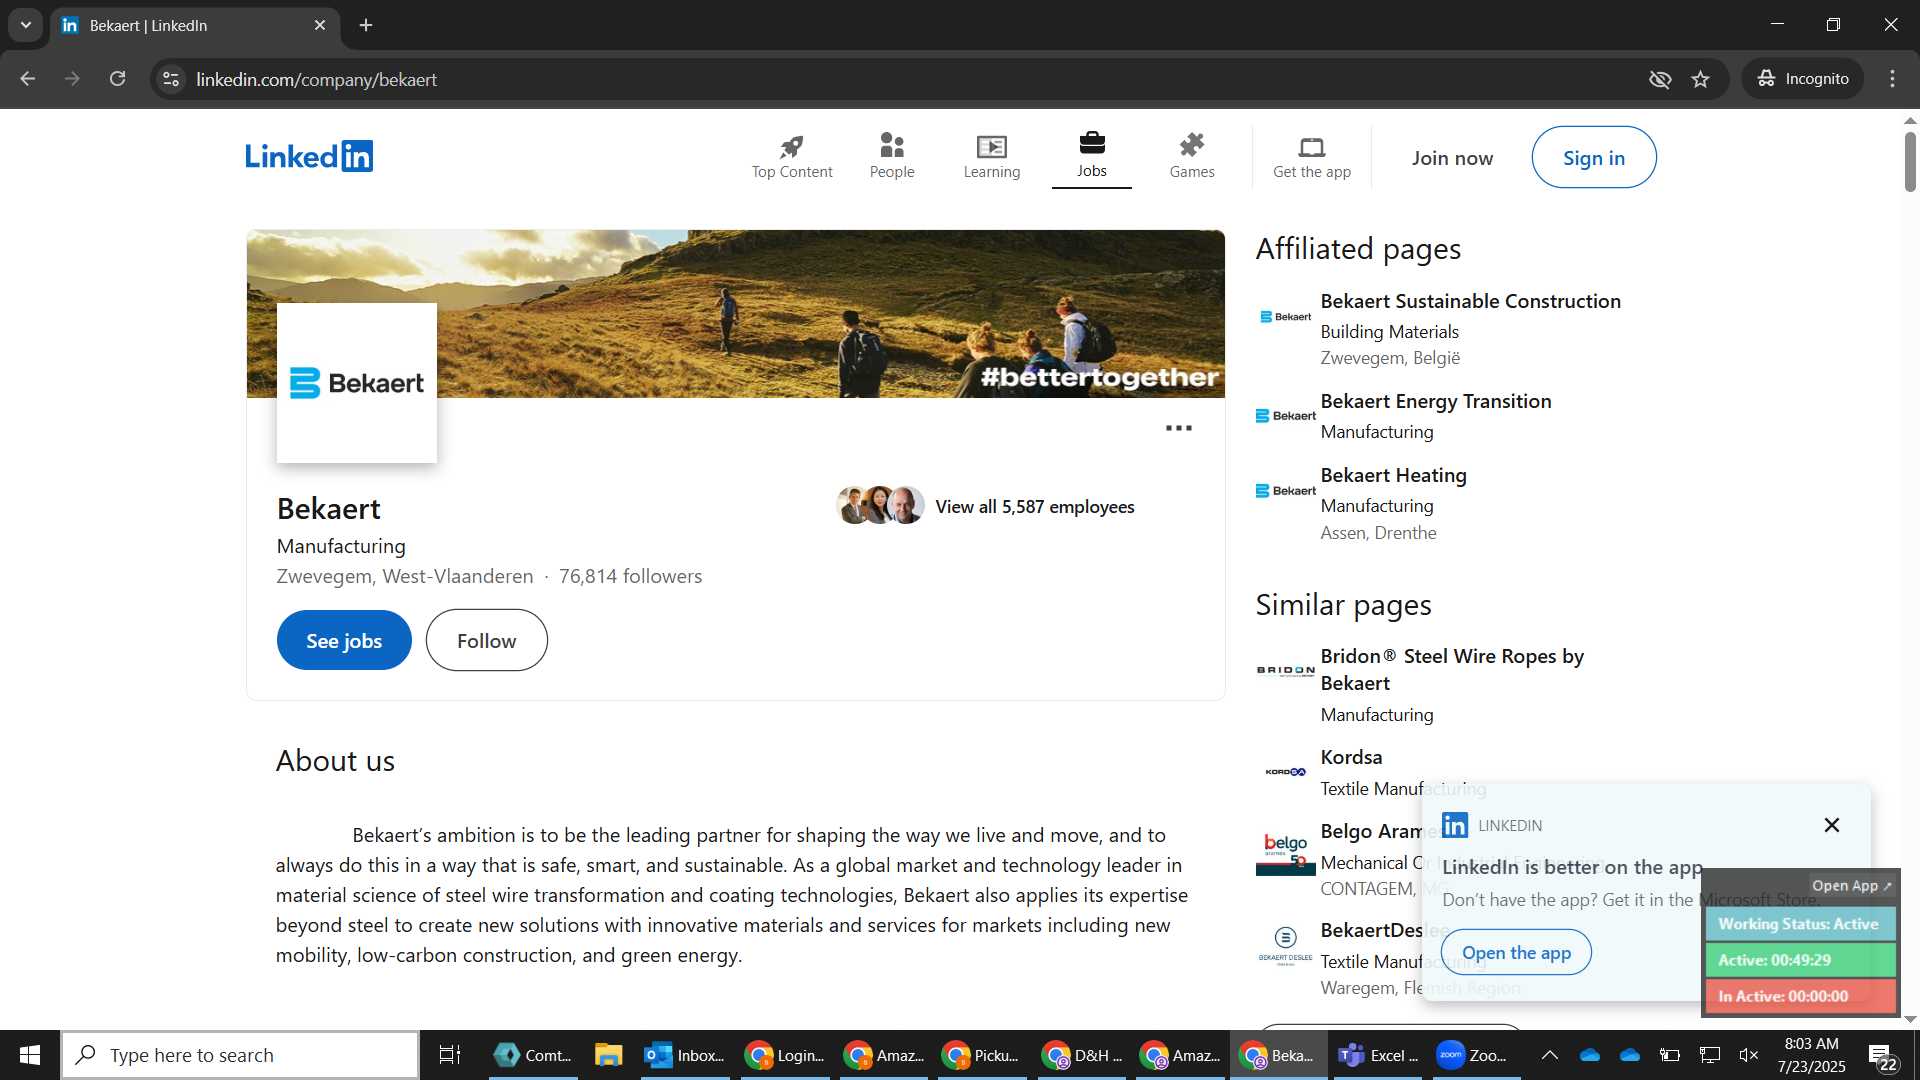Click the taskbar search box
The height and width of the screenshot is (1080, 1920).
pyautogui.click(x=240, y=1055)
